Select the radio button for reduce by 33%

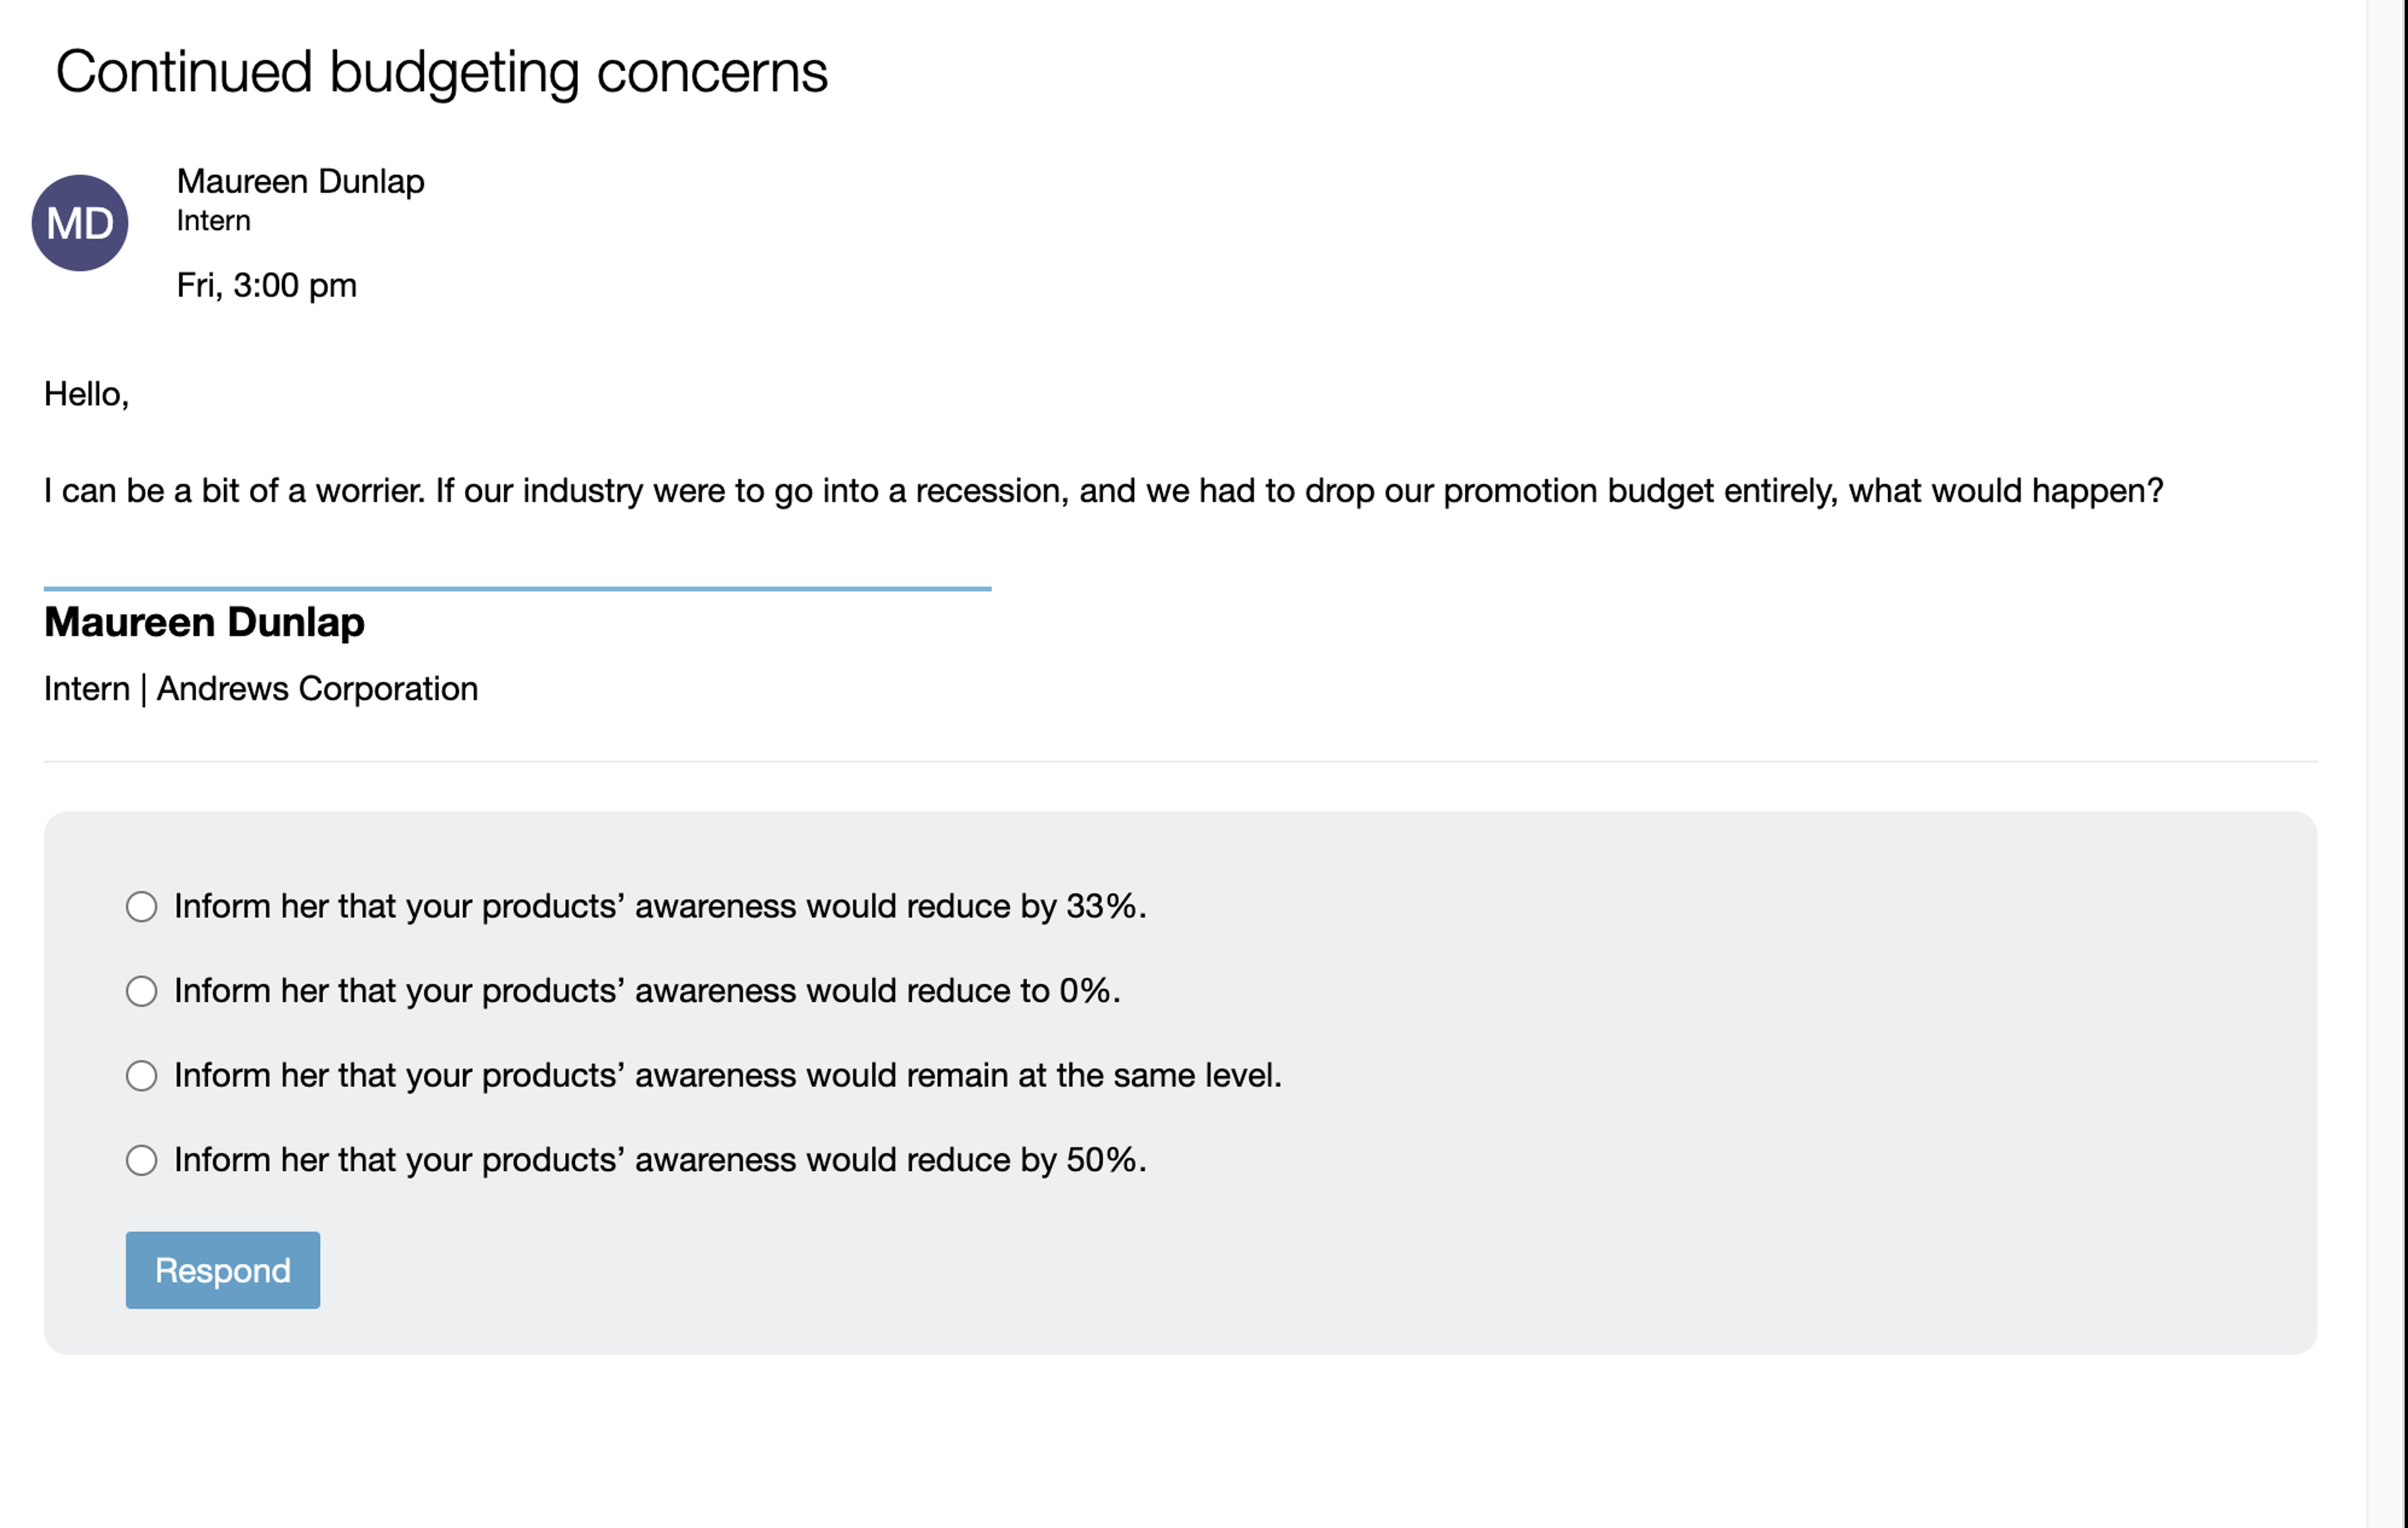pyautogui.click(x=142, y=907)
